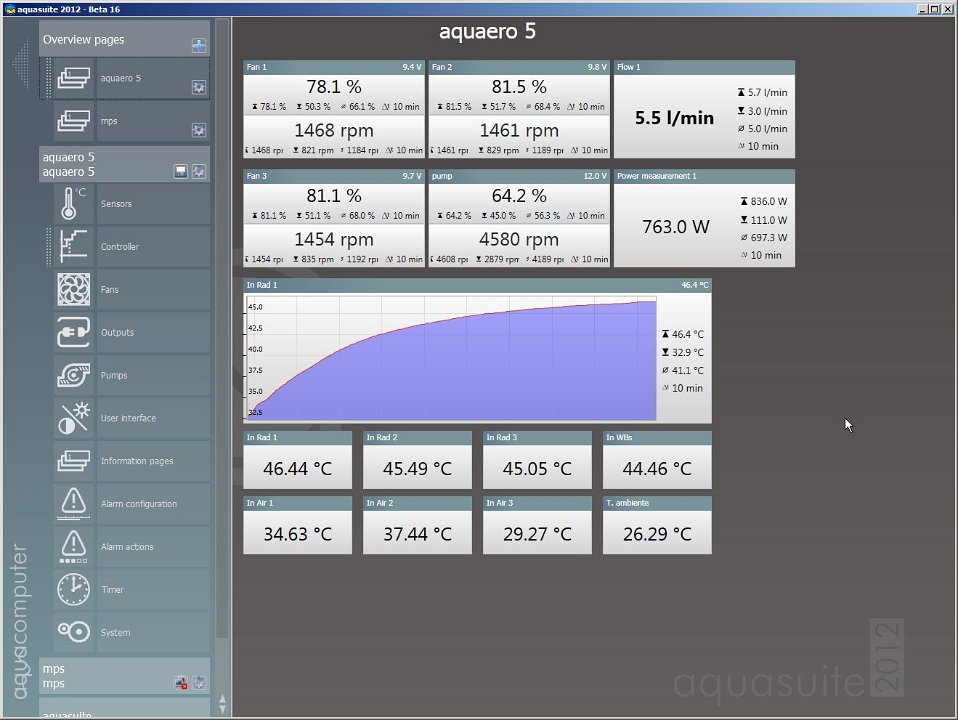
Task: Click the In Air 2 37.44 °C tile
Action: pyautogui.click(x=417, y=526)
